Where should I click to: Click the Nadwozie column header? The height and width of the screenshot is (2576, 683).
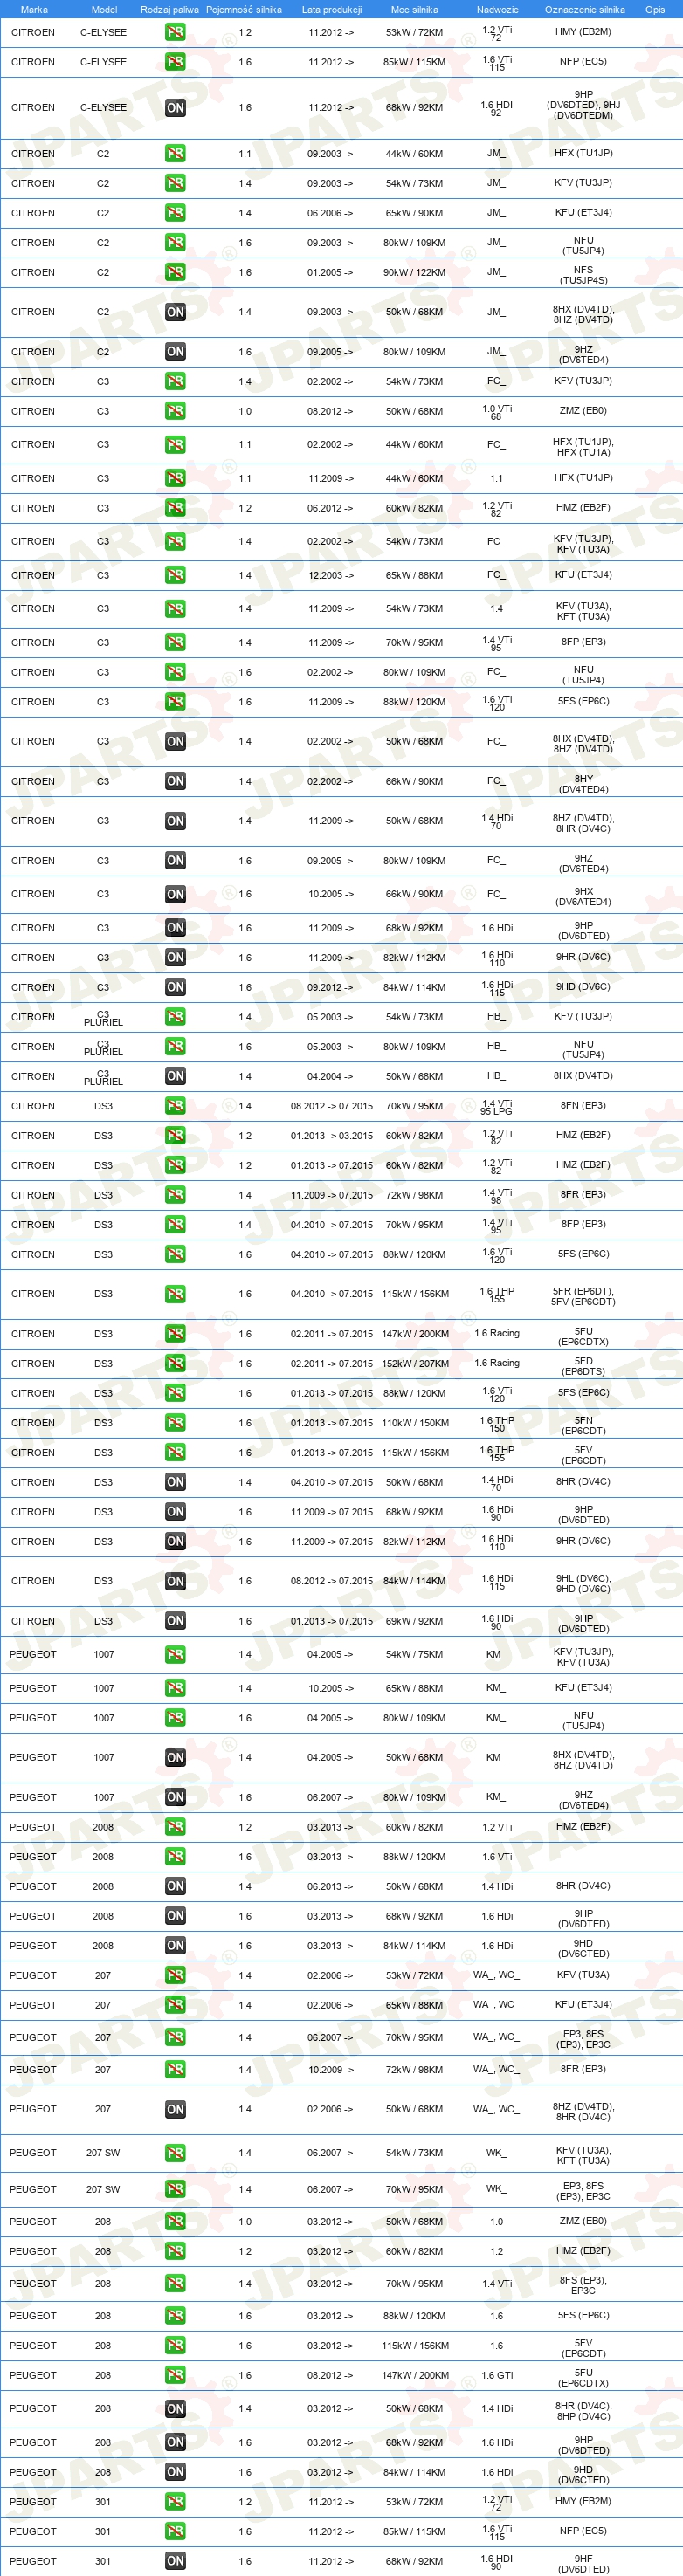click(497, 10)
